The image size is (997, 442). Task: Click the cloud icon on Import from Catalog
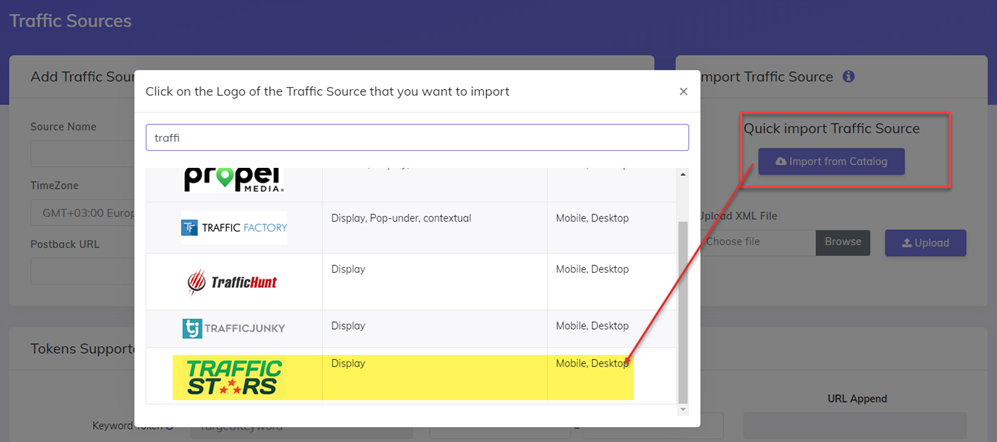click(781, 162)
